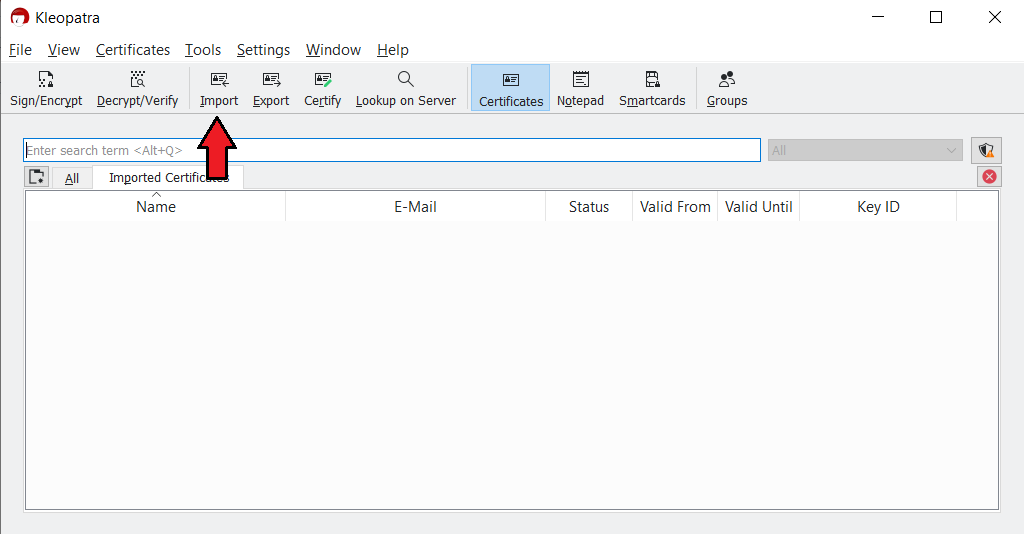Sort by the E-Mail column header
Screen dimensions: 1024x534
click(415, 206)
